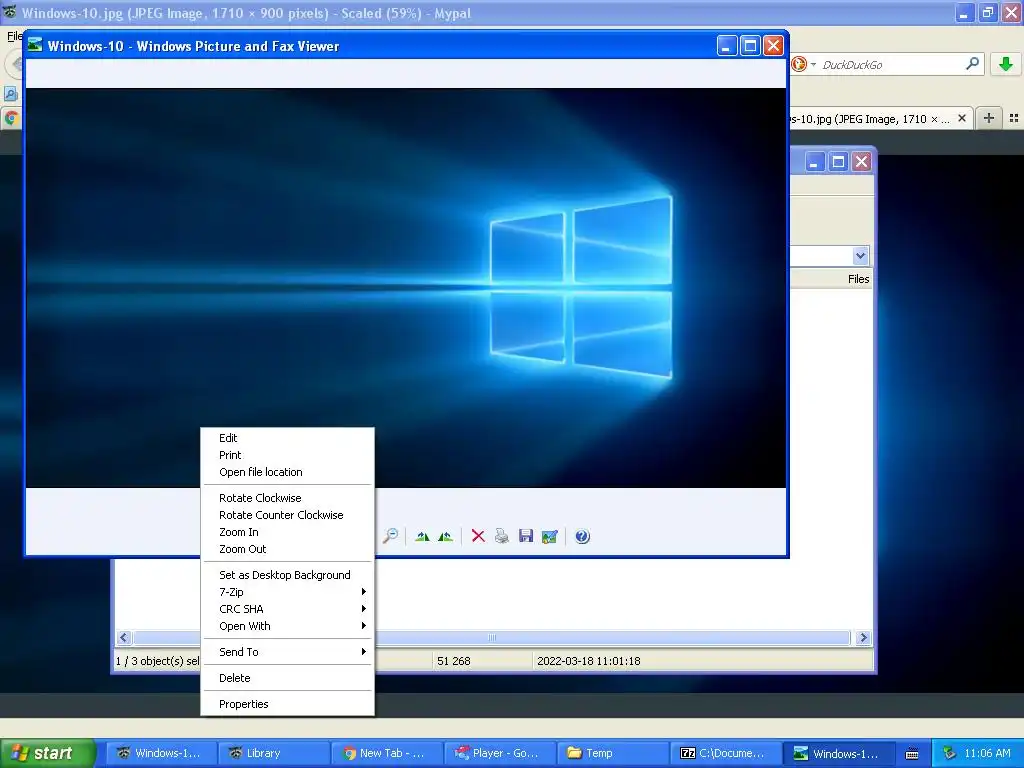The width and height of the screenshot is (1024, 768).
Task: Expand the Send To submenu
Action: (287, 652)
